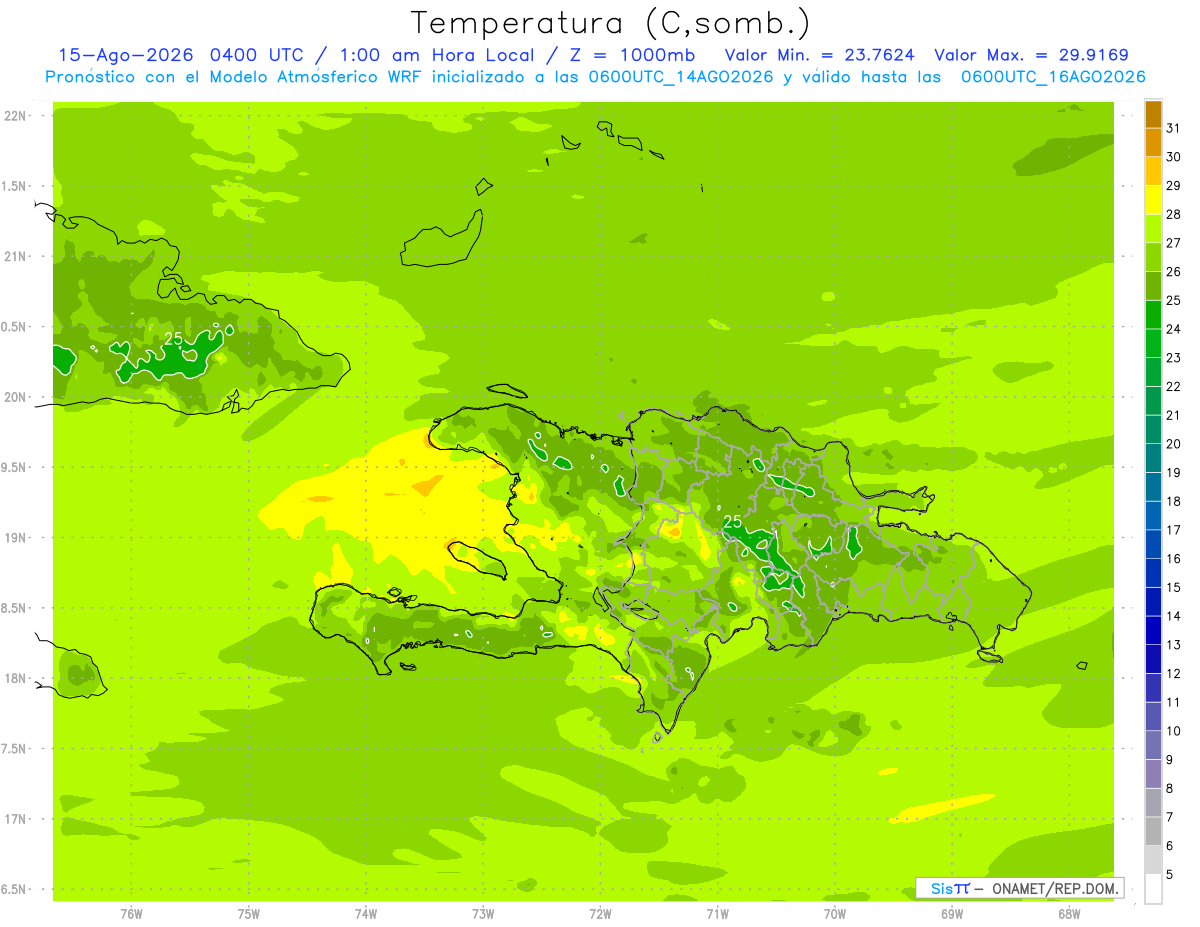Click the 73W longitude label
1200x927 pixels.
[x=483, y=914]
